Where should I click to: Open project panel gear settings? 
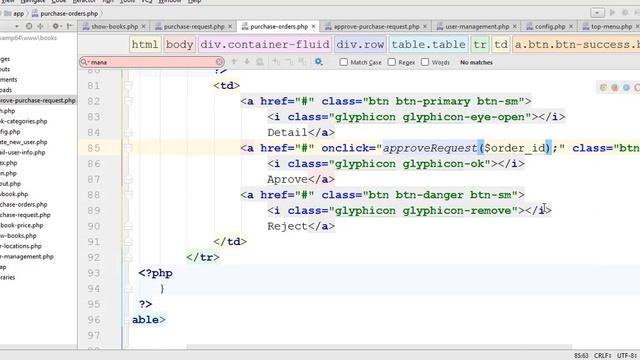(56, 26)
